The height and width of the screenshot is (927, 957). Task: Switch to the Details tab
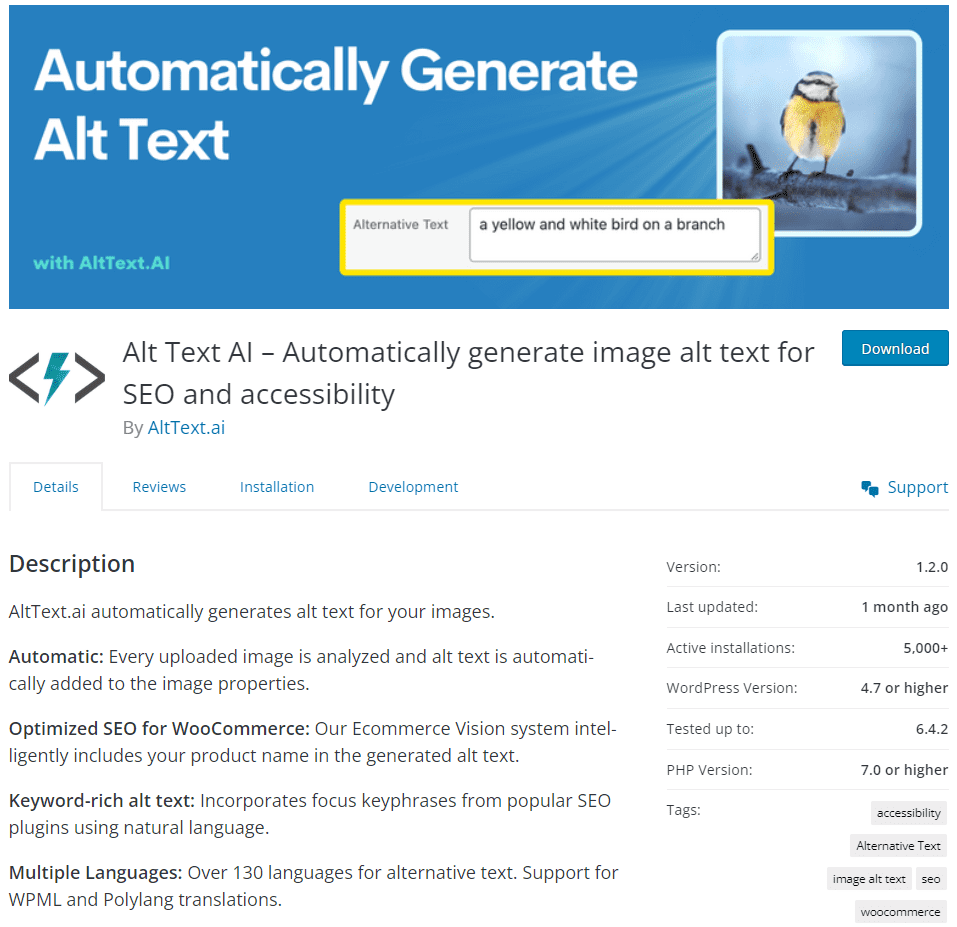(x=56, y=487)
